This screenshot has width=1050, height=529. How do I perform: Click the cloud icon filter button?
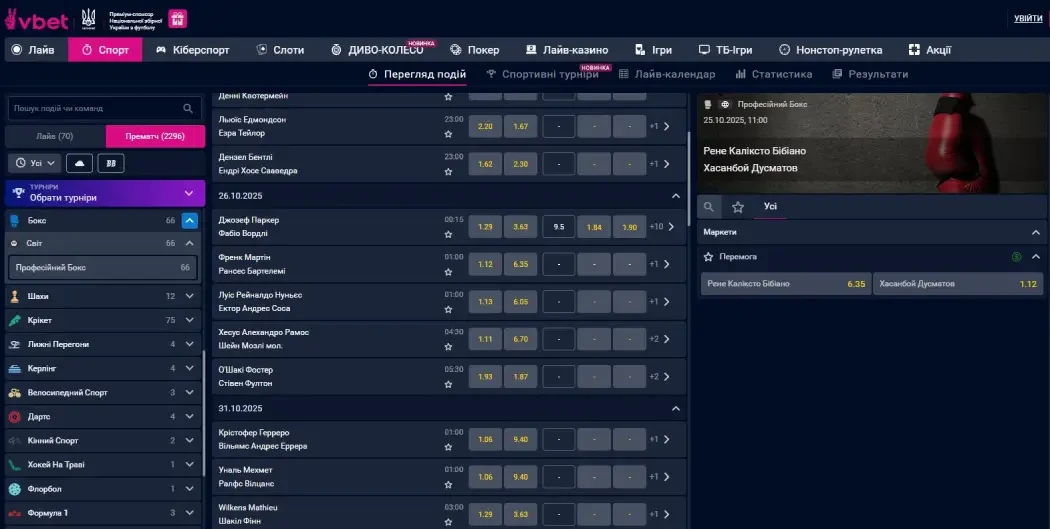tap(80, 163)
